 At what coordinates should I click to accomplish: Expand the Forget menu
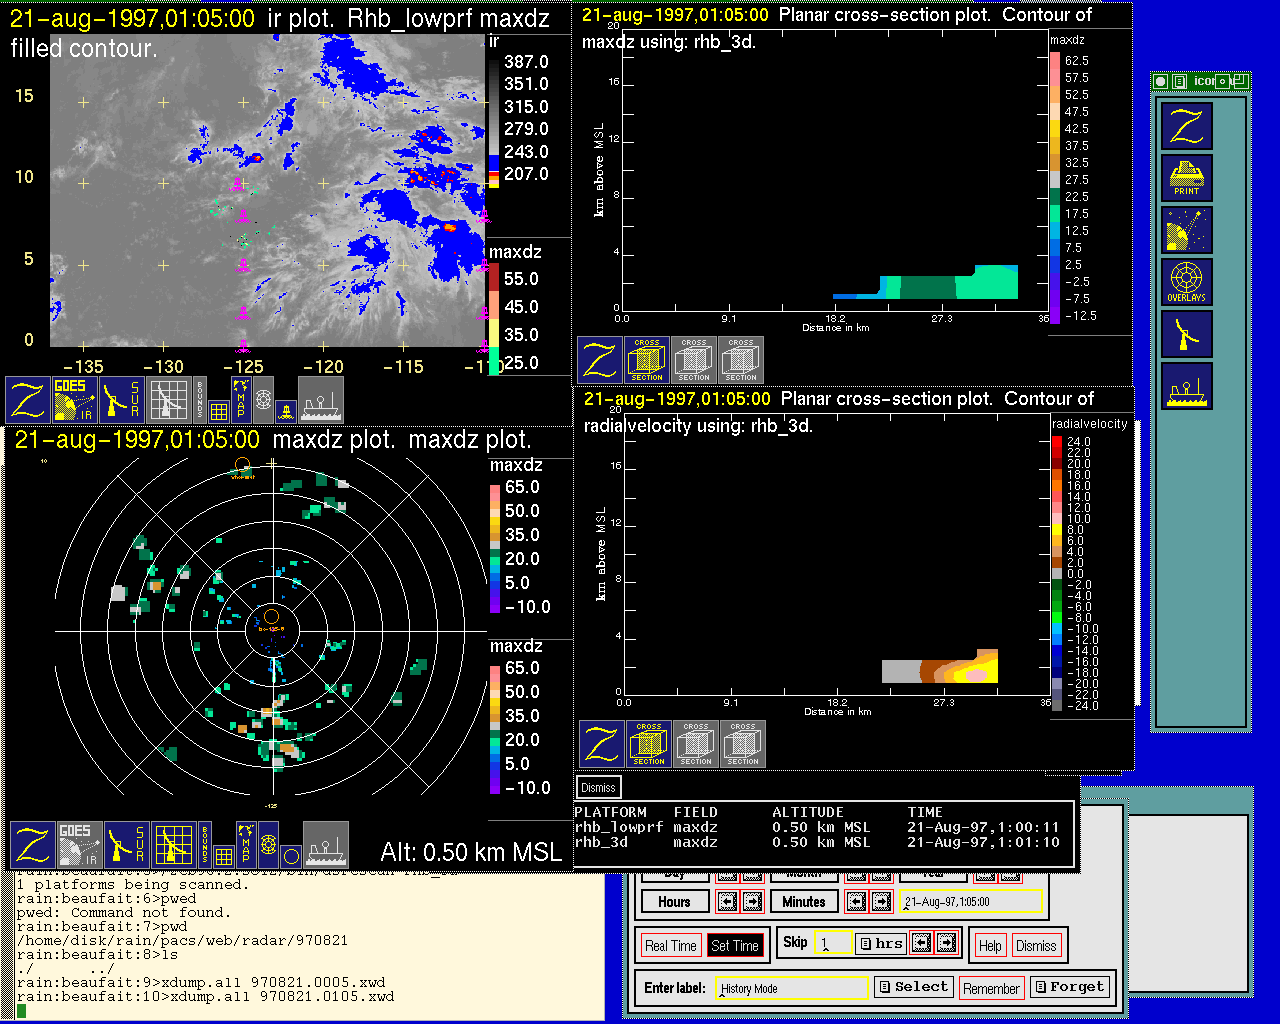pos(1068,987)
